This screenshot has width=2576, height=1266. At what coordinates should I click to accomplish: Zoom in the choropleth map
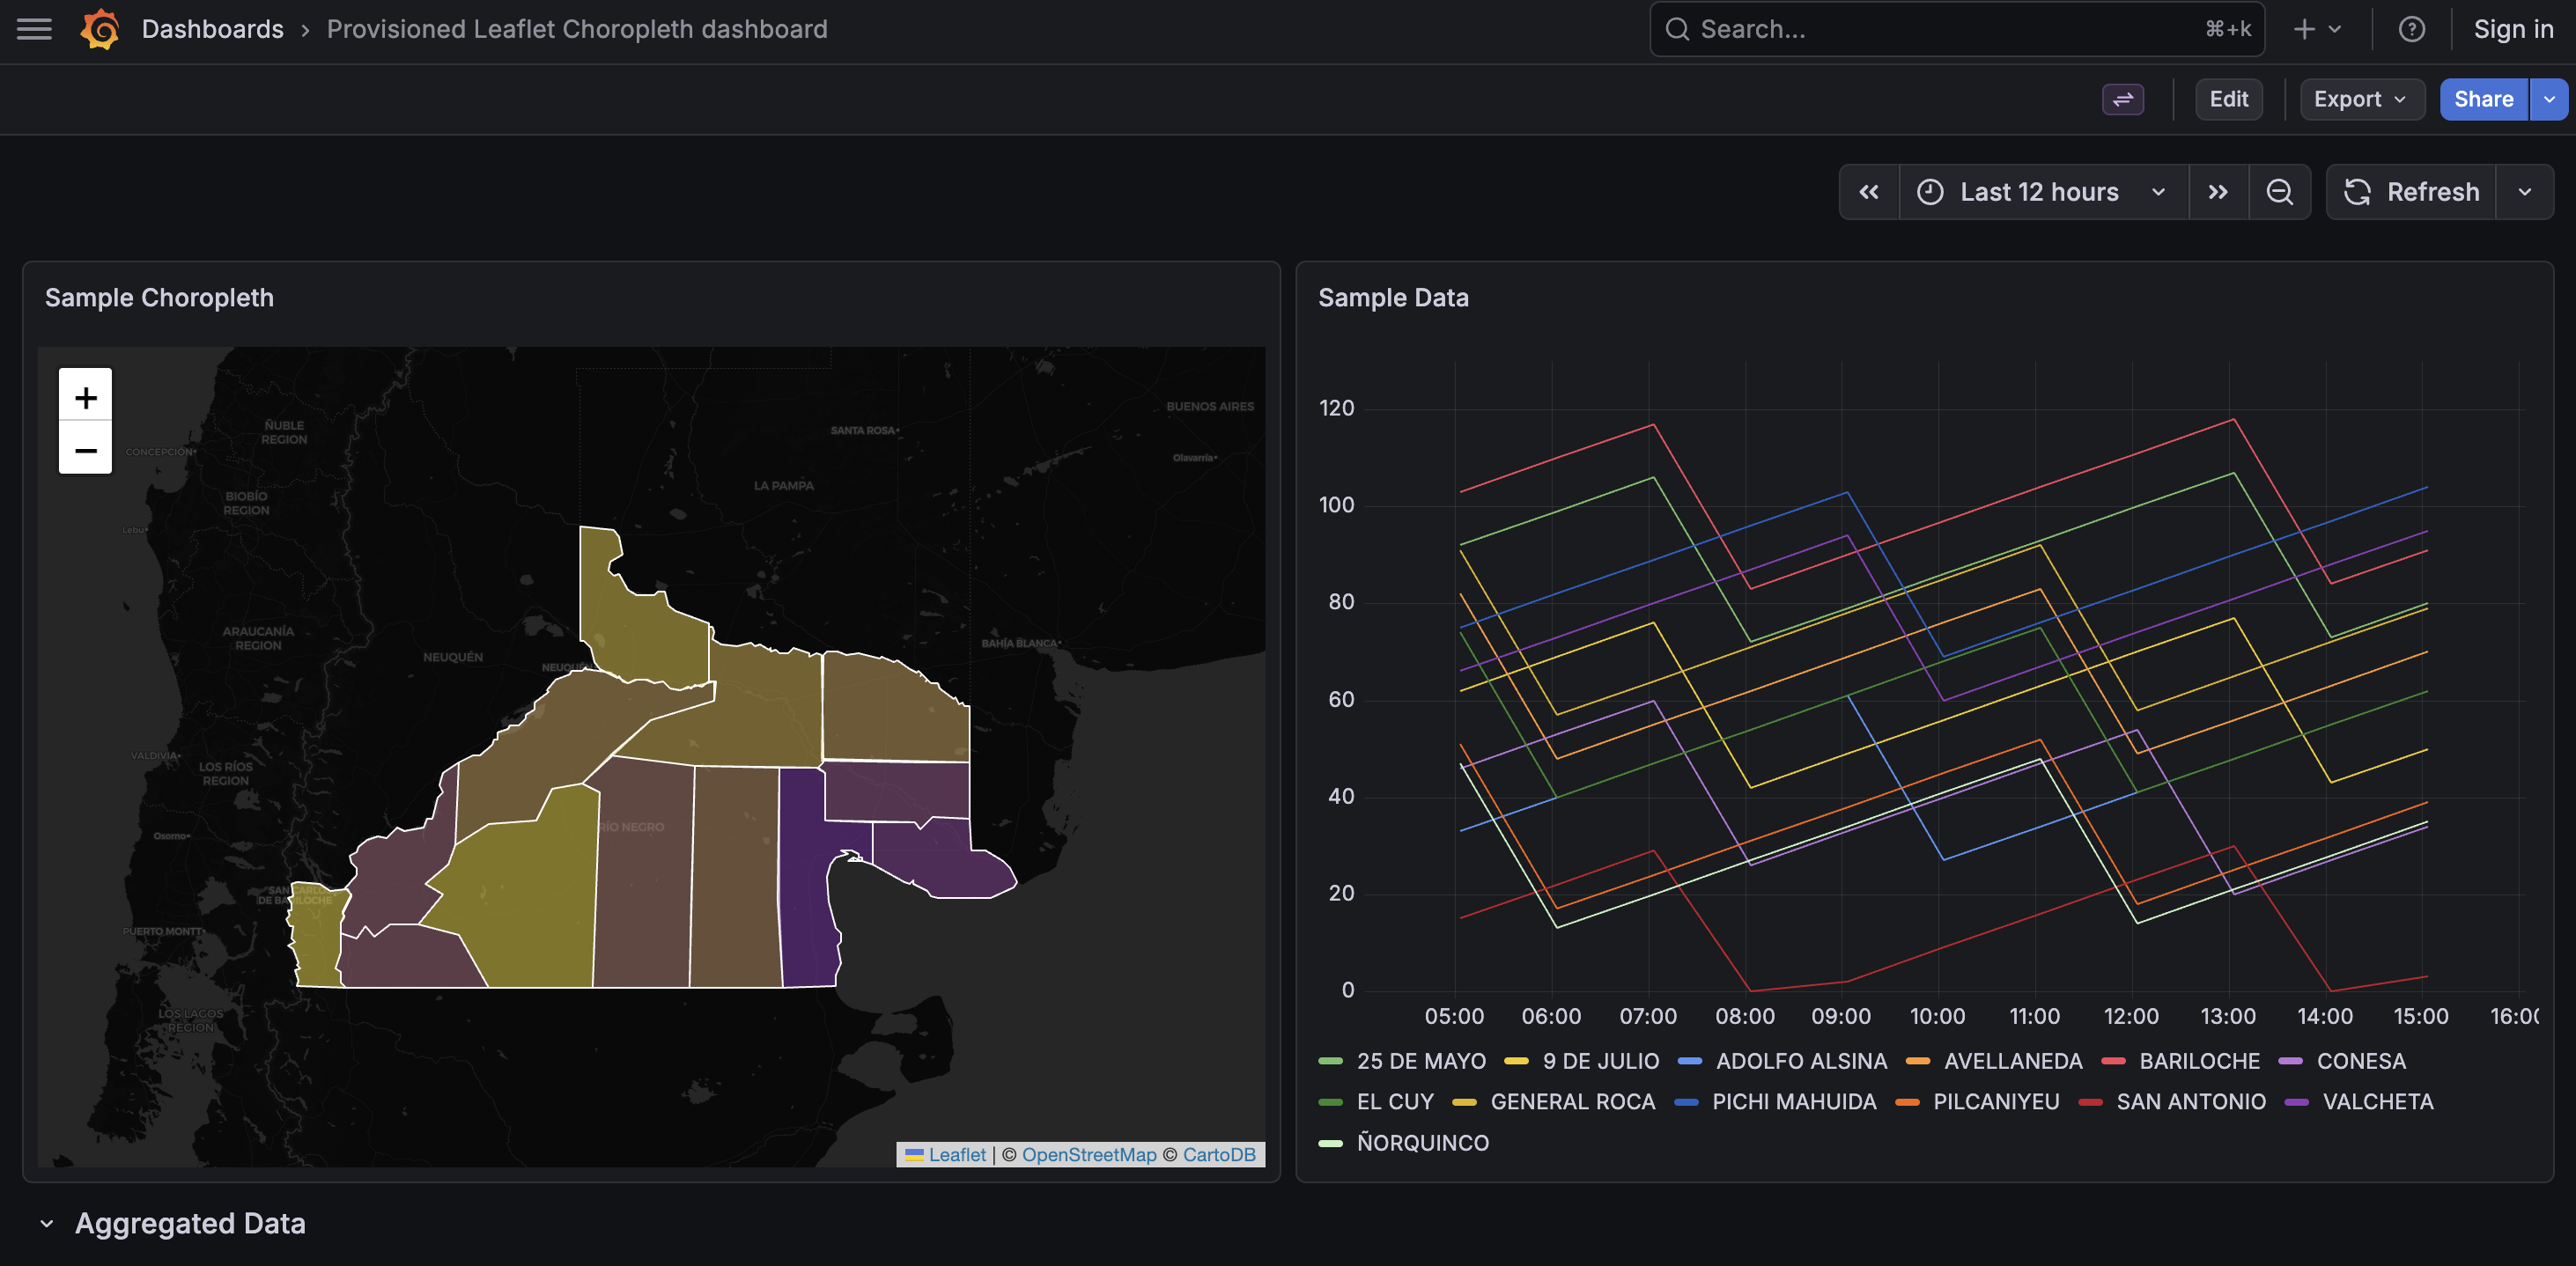(x=85, y=397)
